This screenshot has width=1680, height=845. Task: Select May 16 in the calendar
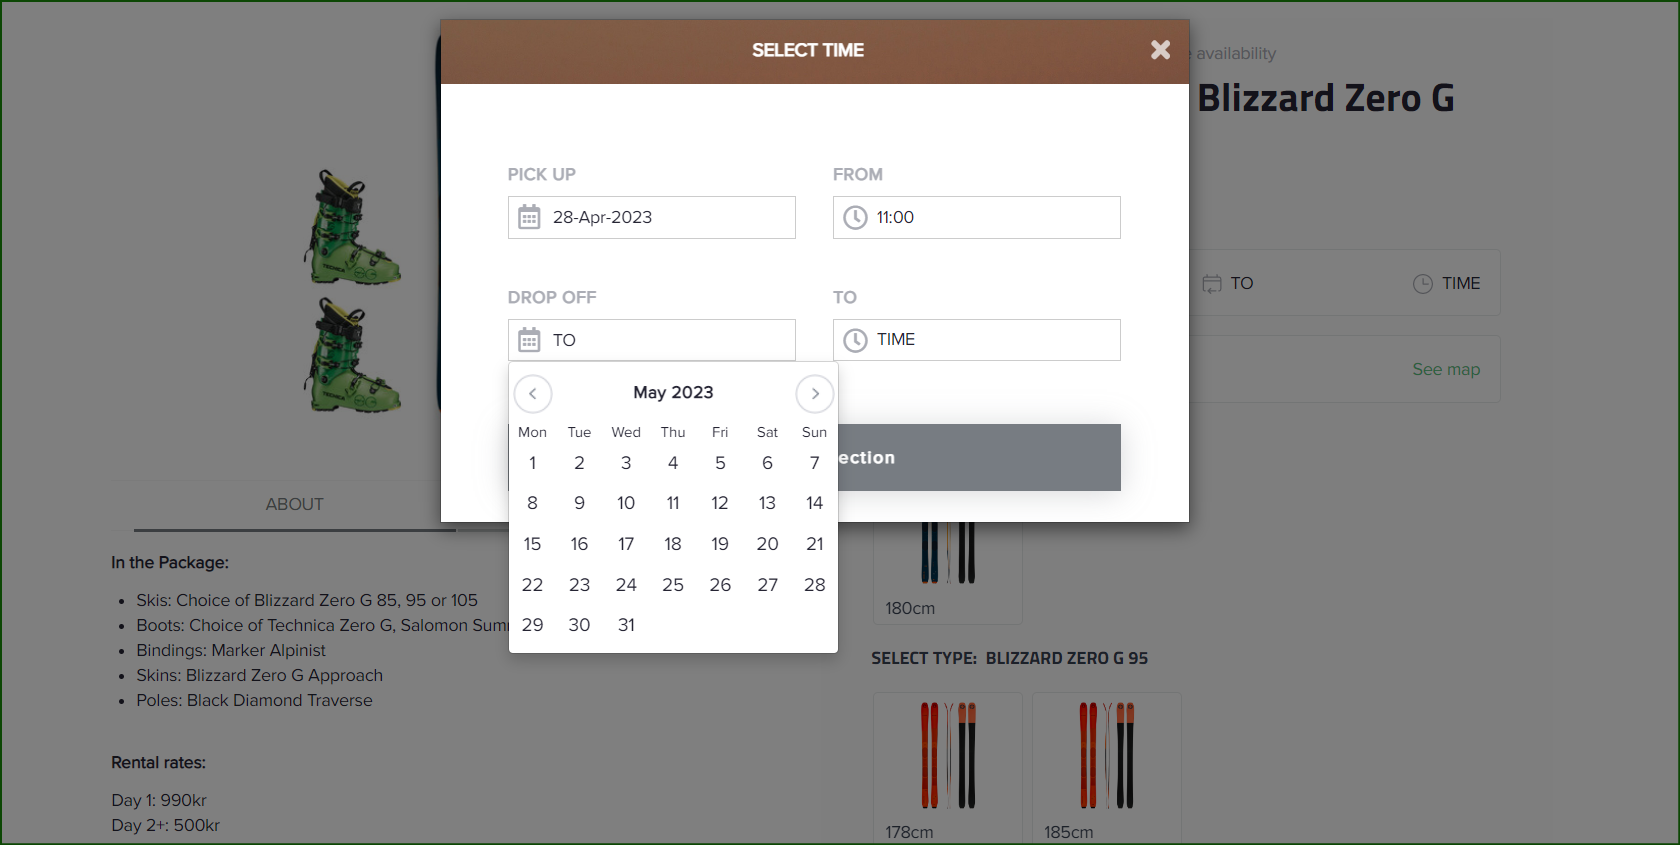[579, 544]
